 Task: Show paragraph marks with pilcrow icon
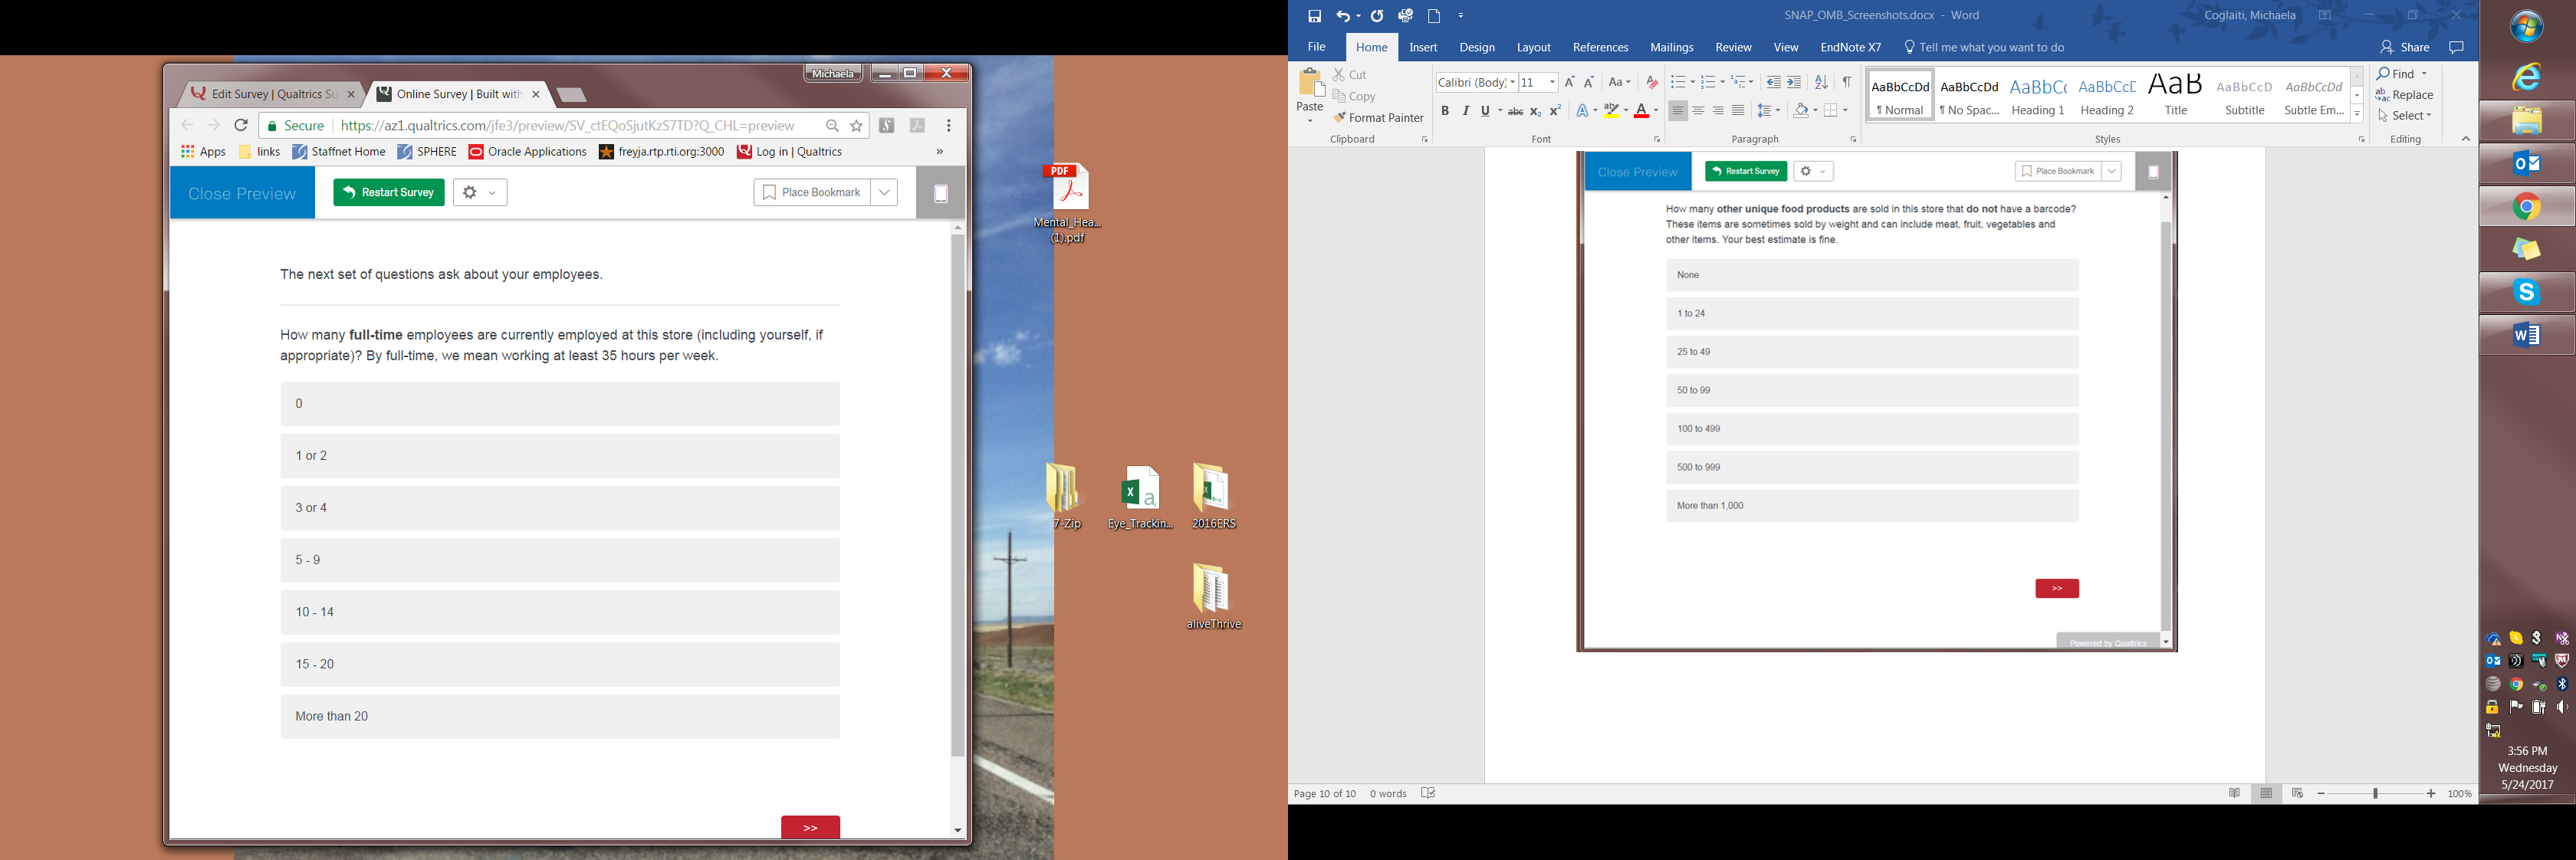click(1846, 82)
